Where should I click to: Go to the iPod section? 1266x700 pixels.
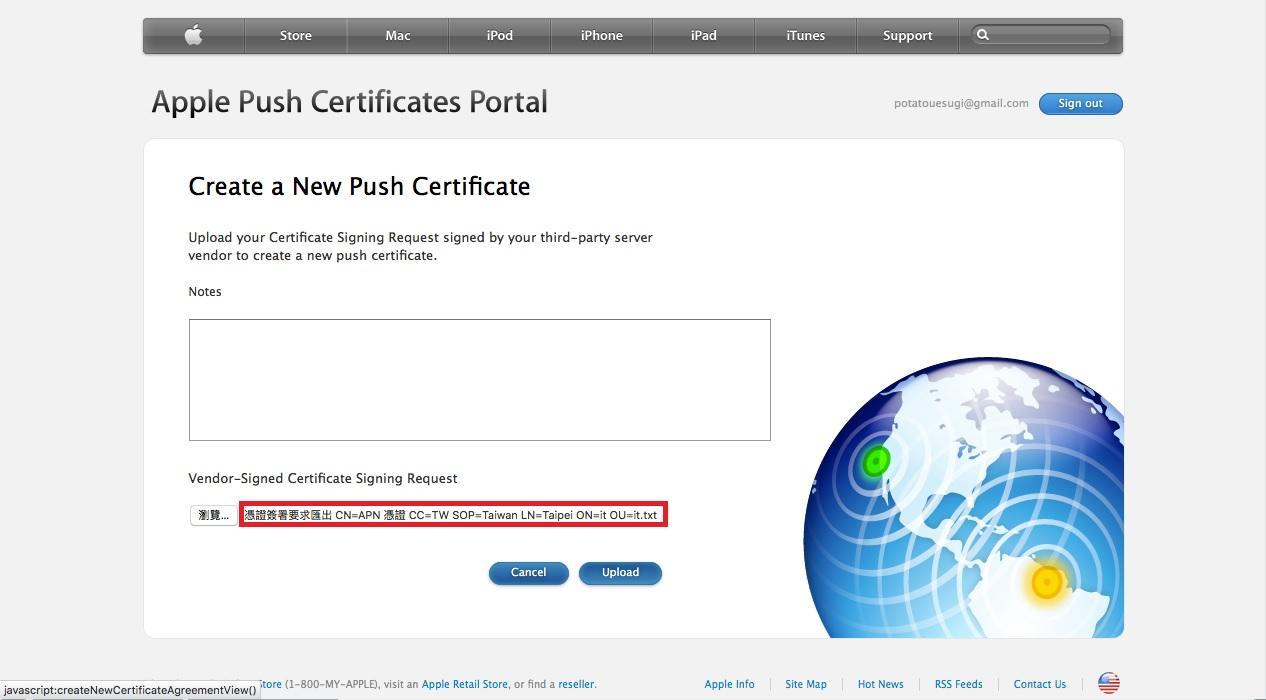[500, 35]
